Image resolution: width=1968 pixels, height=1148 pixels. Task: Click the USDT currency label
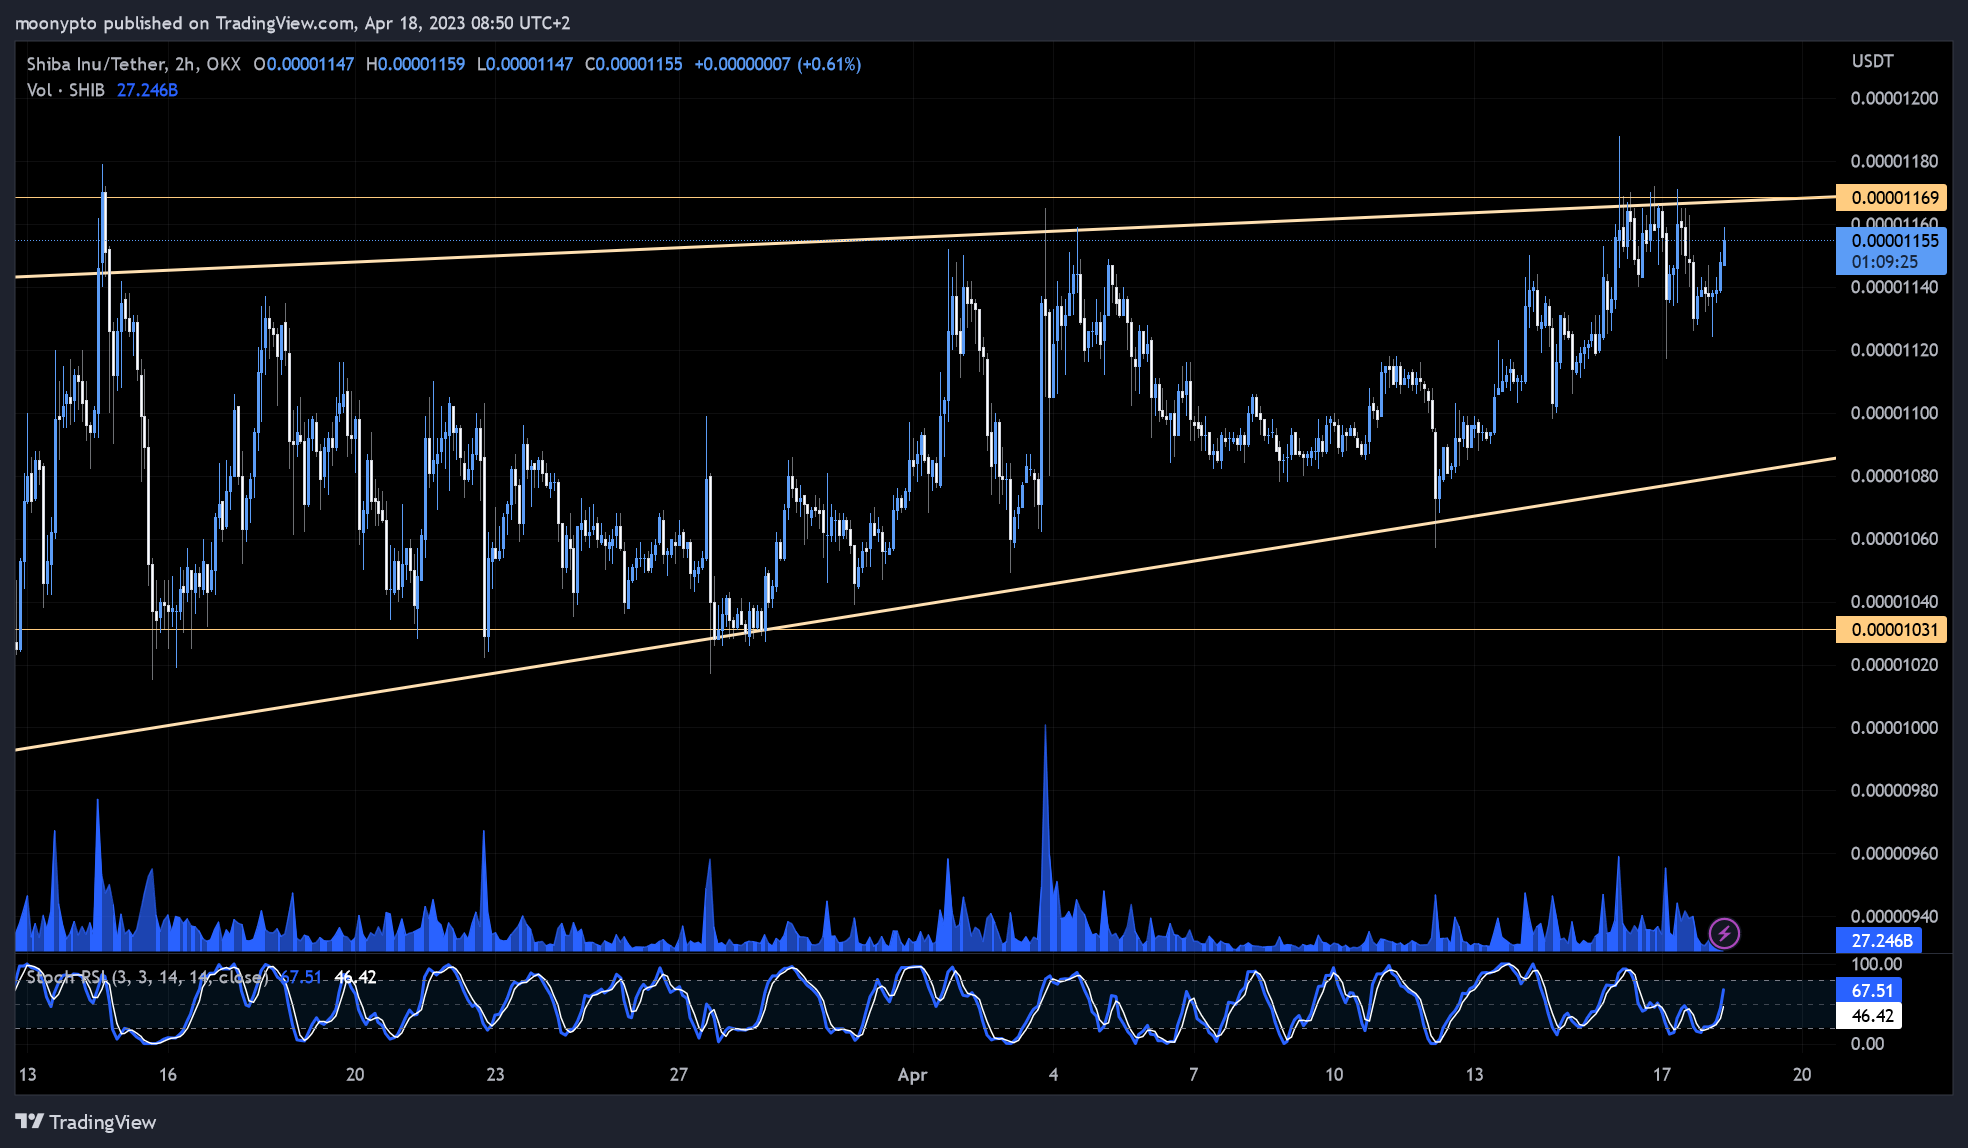[1872, 61]
